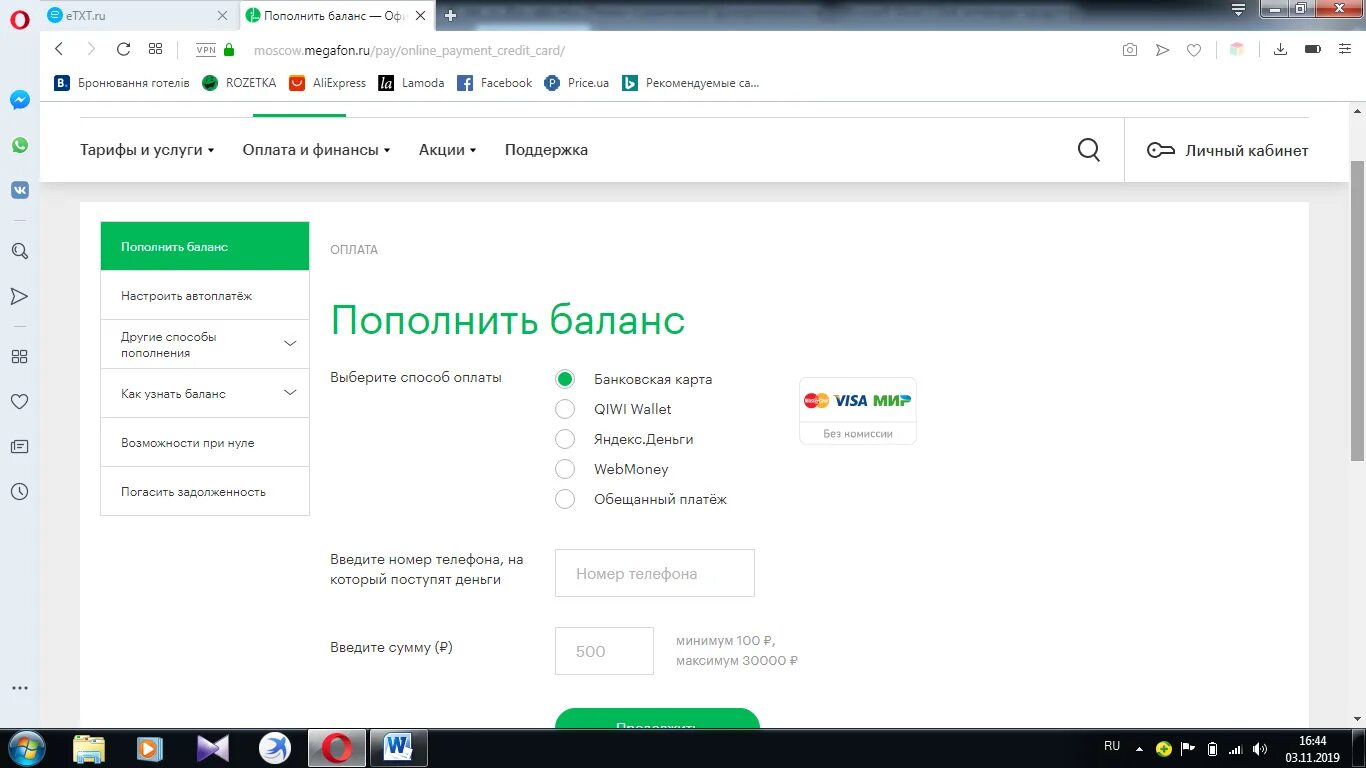Viewport: 1366px width, 768px height.
Task: Open the Price.ua bookmark
Action: pos(576,83)
